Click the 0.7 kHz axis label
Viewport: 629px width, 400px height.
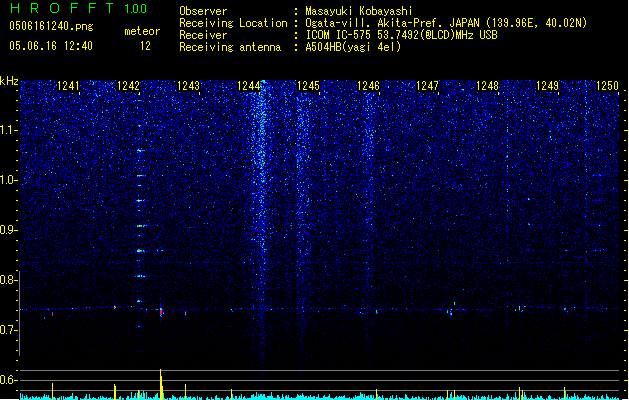tap(8, 330)
